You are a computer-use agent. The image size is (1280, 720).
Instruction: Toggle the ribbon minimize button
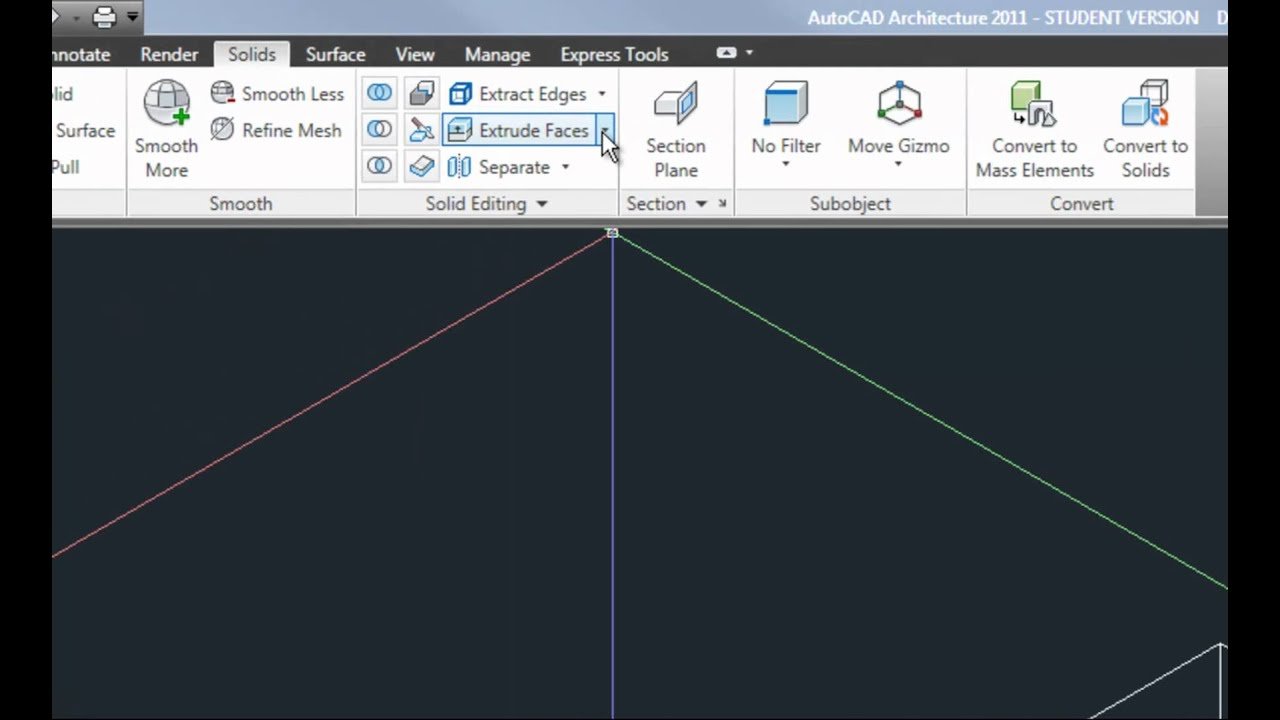click(727, 53)
